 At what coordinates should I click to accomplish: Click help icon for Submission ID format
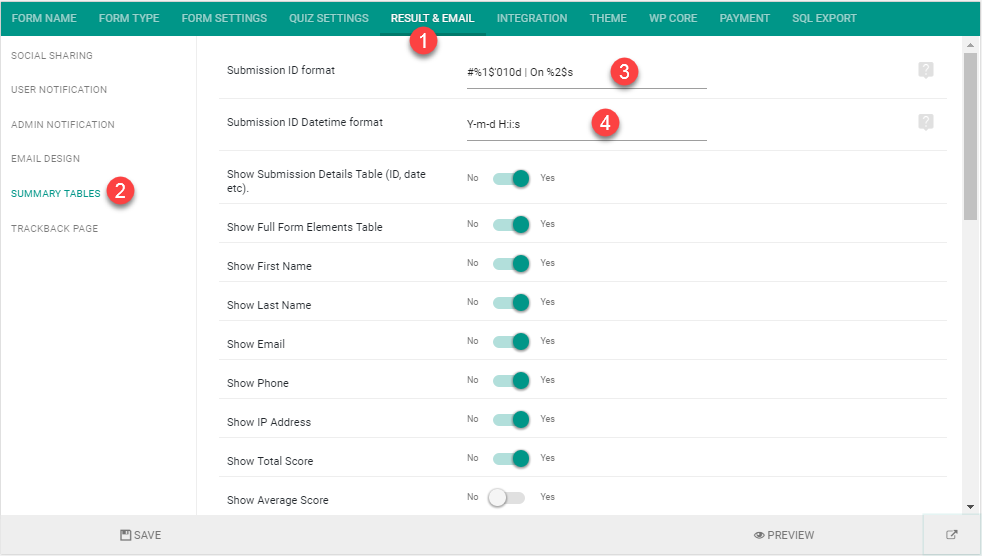click(x=926, y=70)
